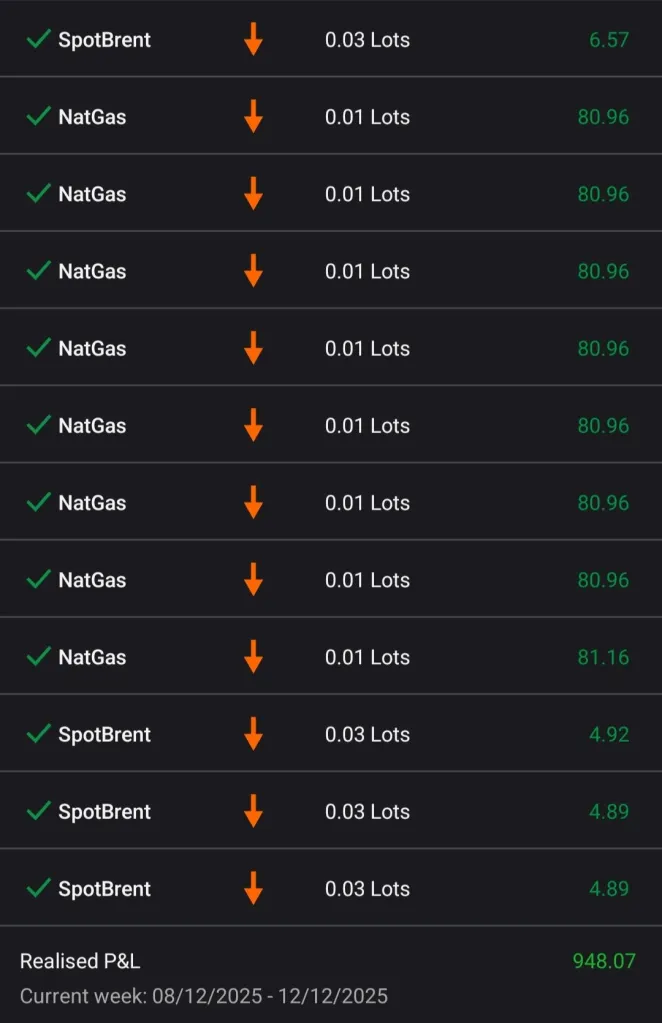Tap the orange down arrow on the 4.92 SpotBrent trade
Image resolution: width=662 pixels, height=1023 pixels.
[253, 734]
